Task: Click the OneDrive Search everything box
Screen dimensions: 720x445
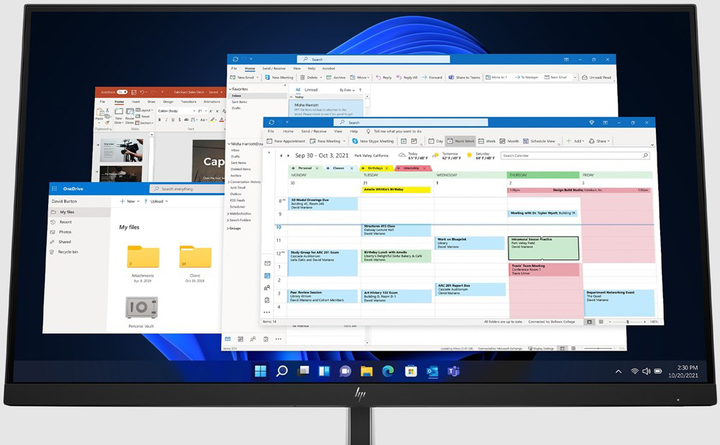Action: (186, 189)
